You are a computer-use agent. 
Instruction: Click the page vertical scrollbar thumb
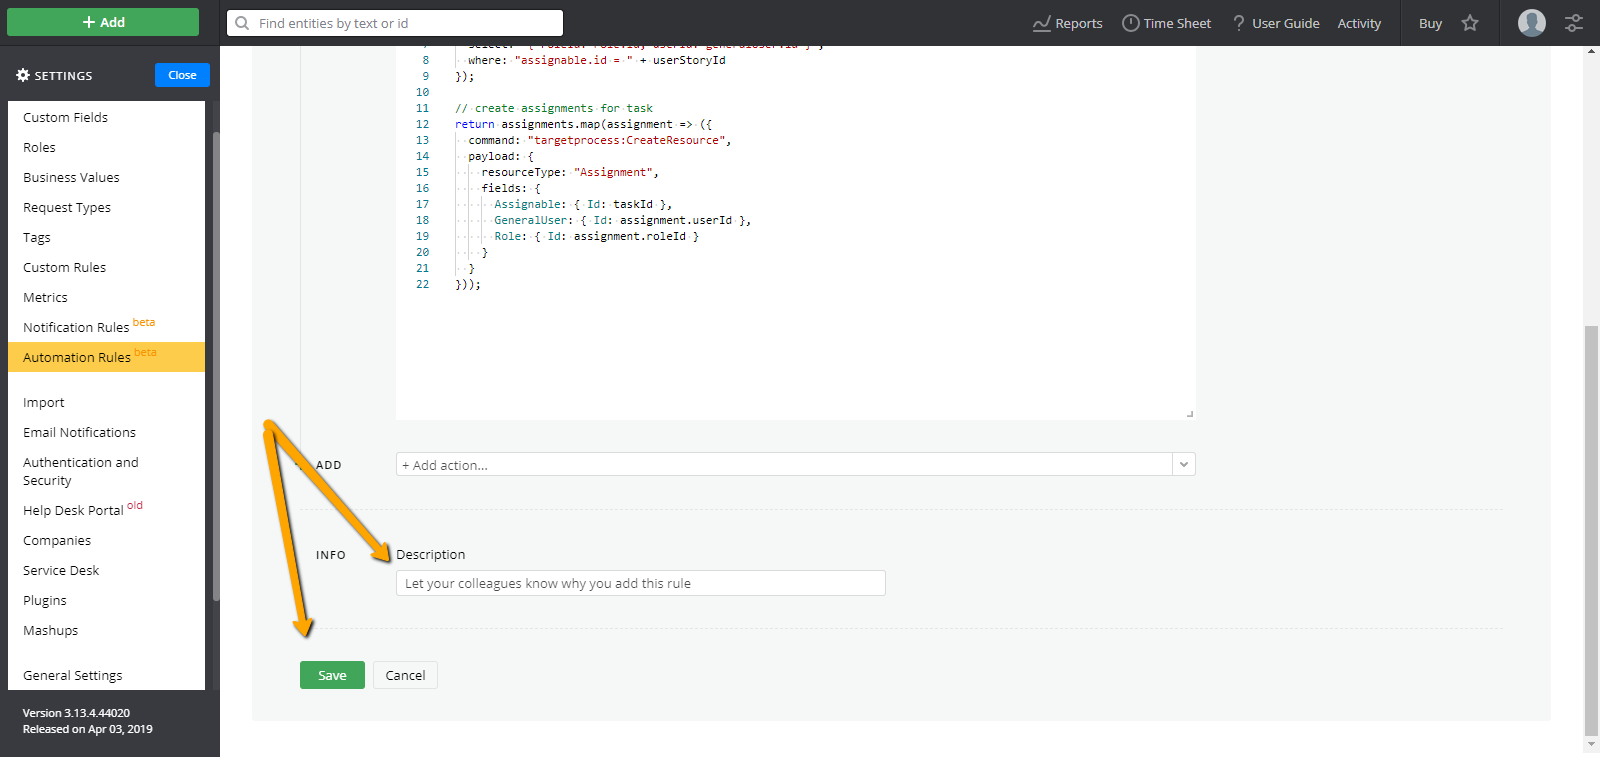[1591, 530]
